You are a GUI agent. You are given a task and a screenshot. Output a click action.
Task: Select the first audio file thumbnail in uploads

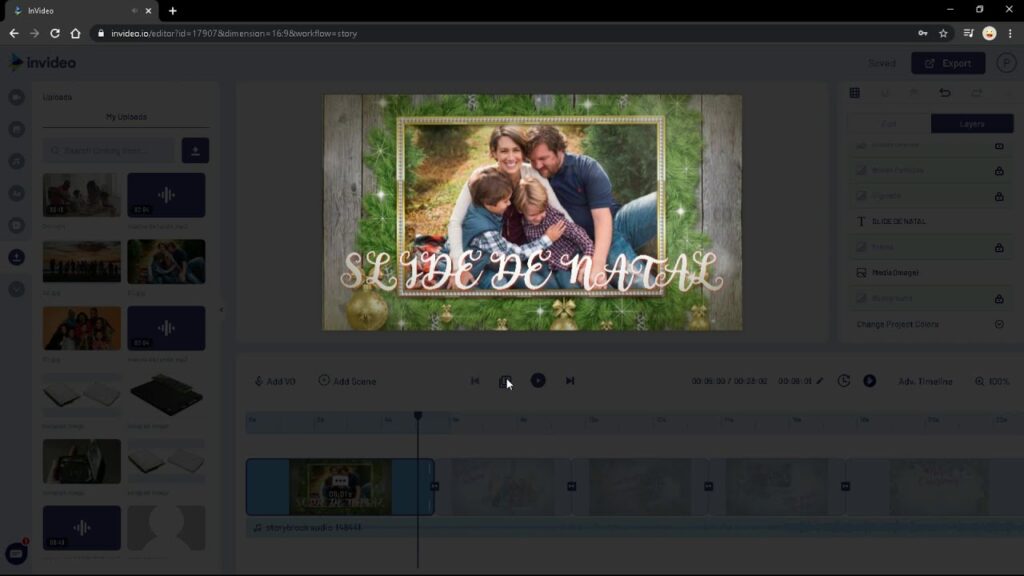[166, 195]
